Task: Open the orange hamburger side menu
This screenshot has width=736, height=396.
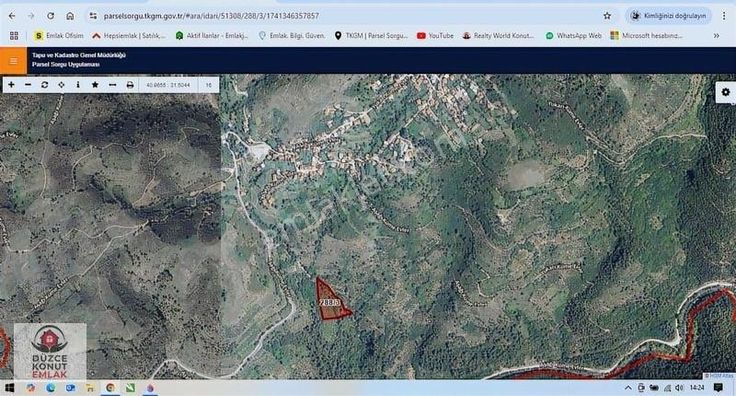Action: coord(13,61)
